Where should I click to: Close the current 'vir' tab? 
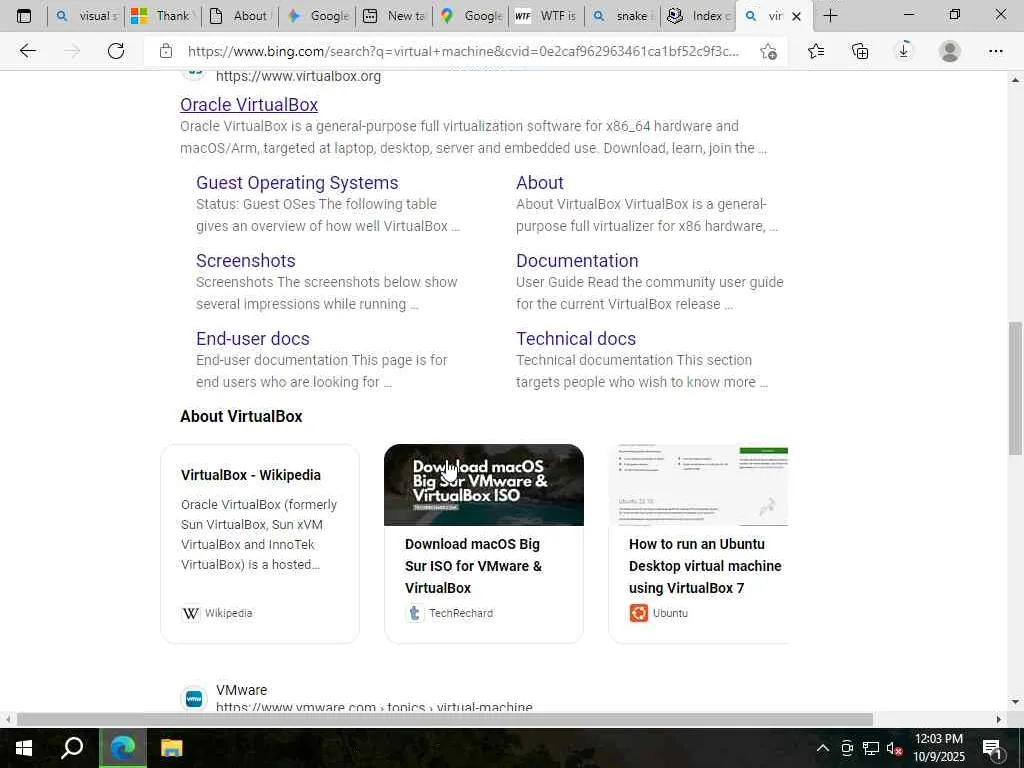[x=796, y=16]
